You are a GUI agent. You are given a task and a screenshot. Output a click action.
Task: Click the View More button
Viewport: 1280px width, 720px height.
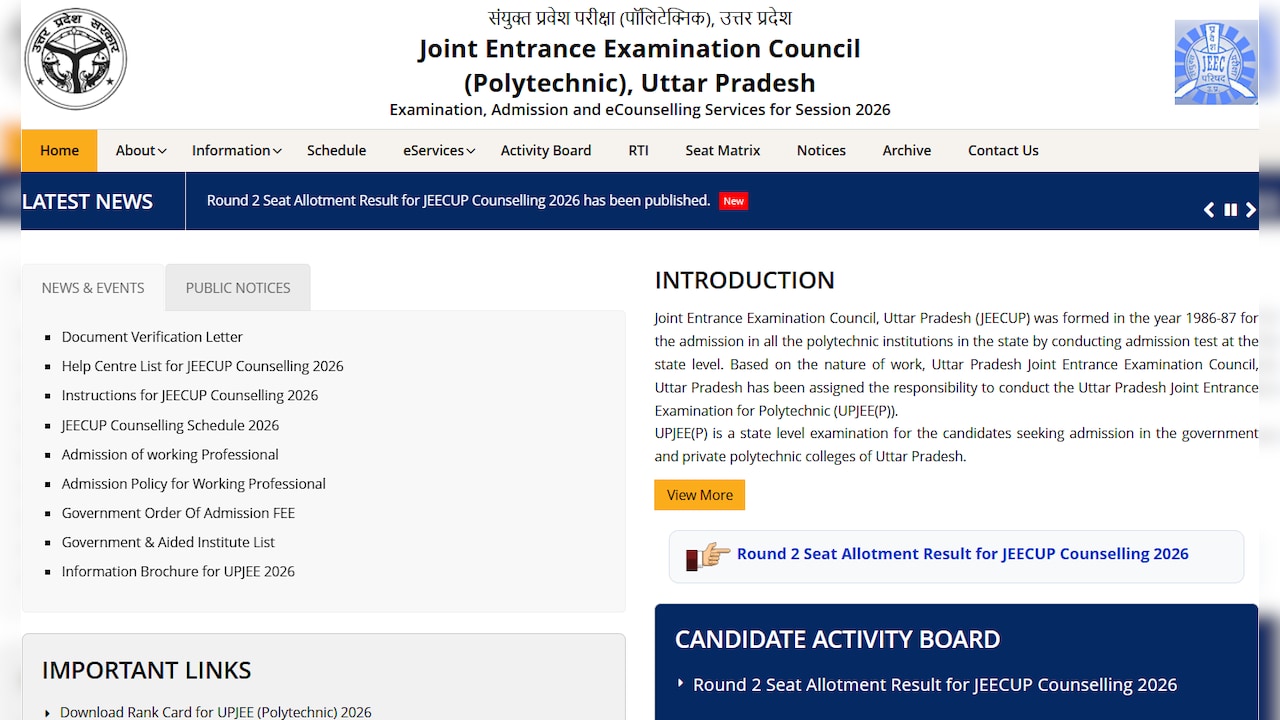pyautogui.click(x=700, y=495)
